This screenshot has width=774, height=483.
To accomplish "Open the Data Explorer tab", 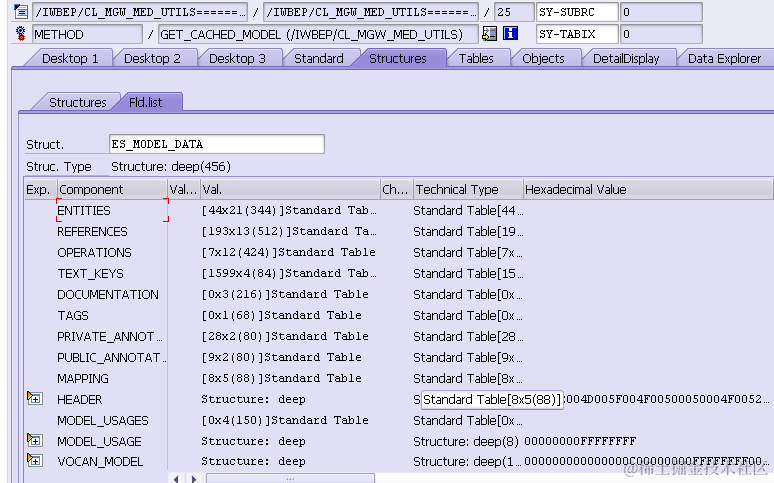I will point(724,58).
